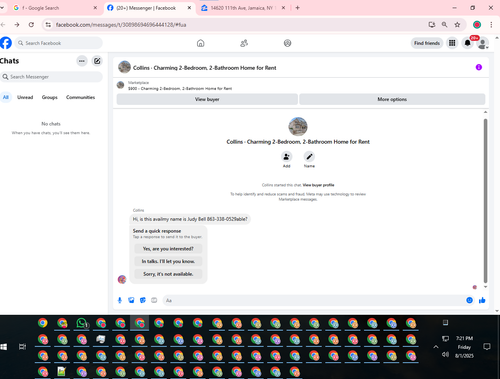This screenshot has height=379, width=500.
Task: Click the Add people icon
Action: [286, 157]
